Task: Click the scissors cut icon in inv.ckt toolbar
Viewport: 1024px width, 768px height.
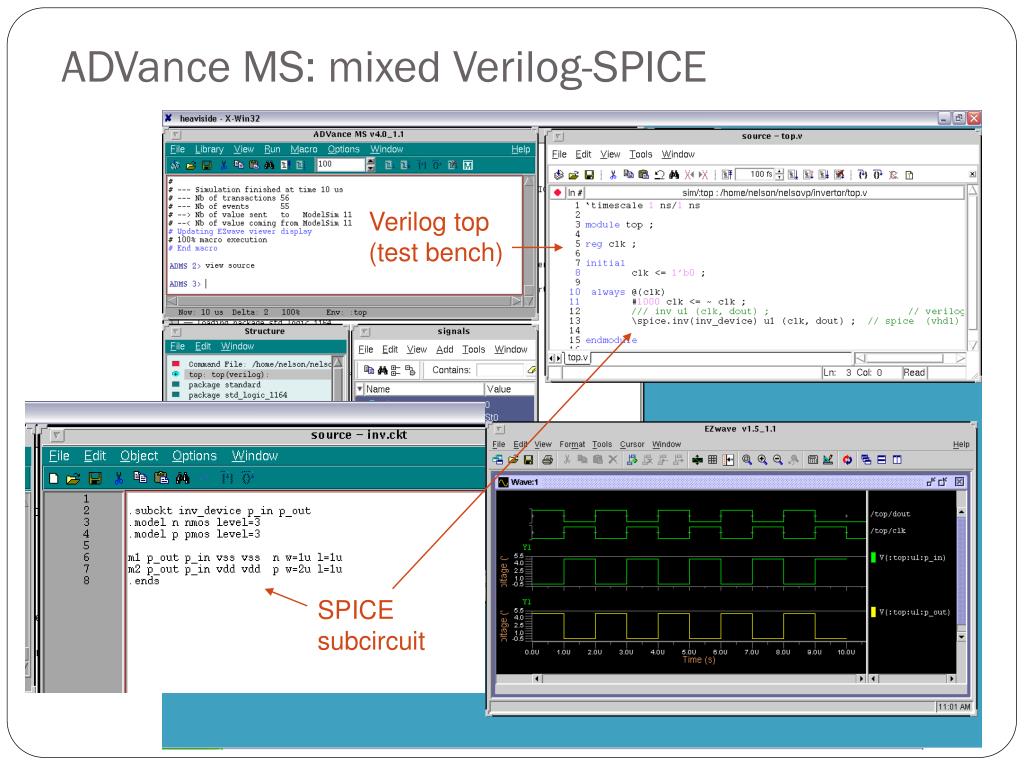Action: 118,479
